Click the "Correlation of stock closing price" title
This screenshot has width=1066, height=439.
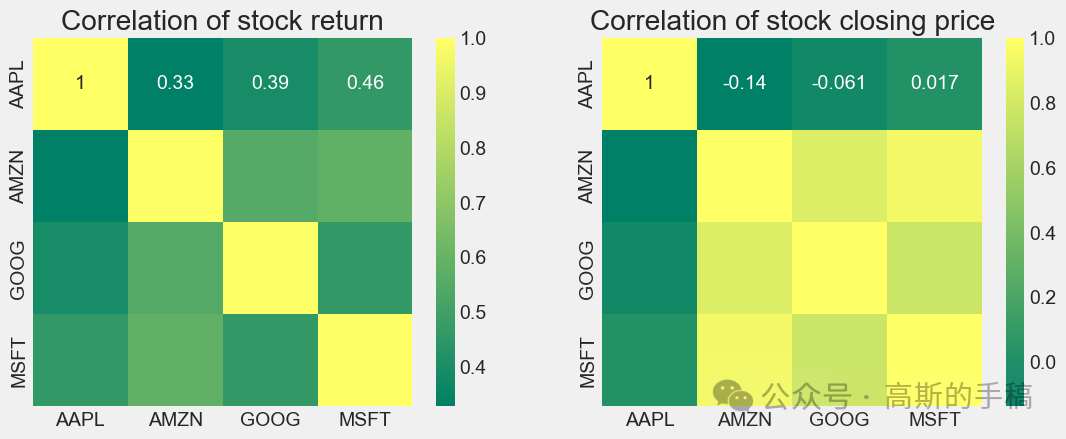791,19
